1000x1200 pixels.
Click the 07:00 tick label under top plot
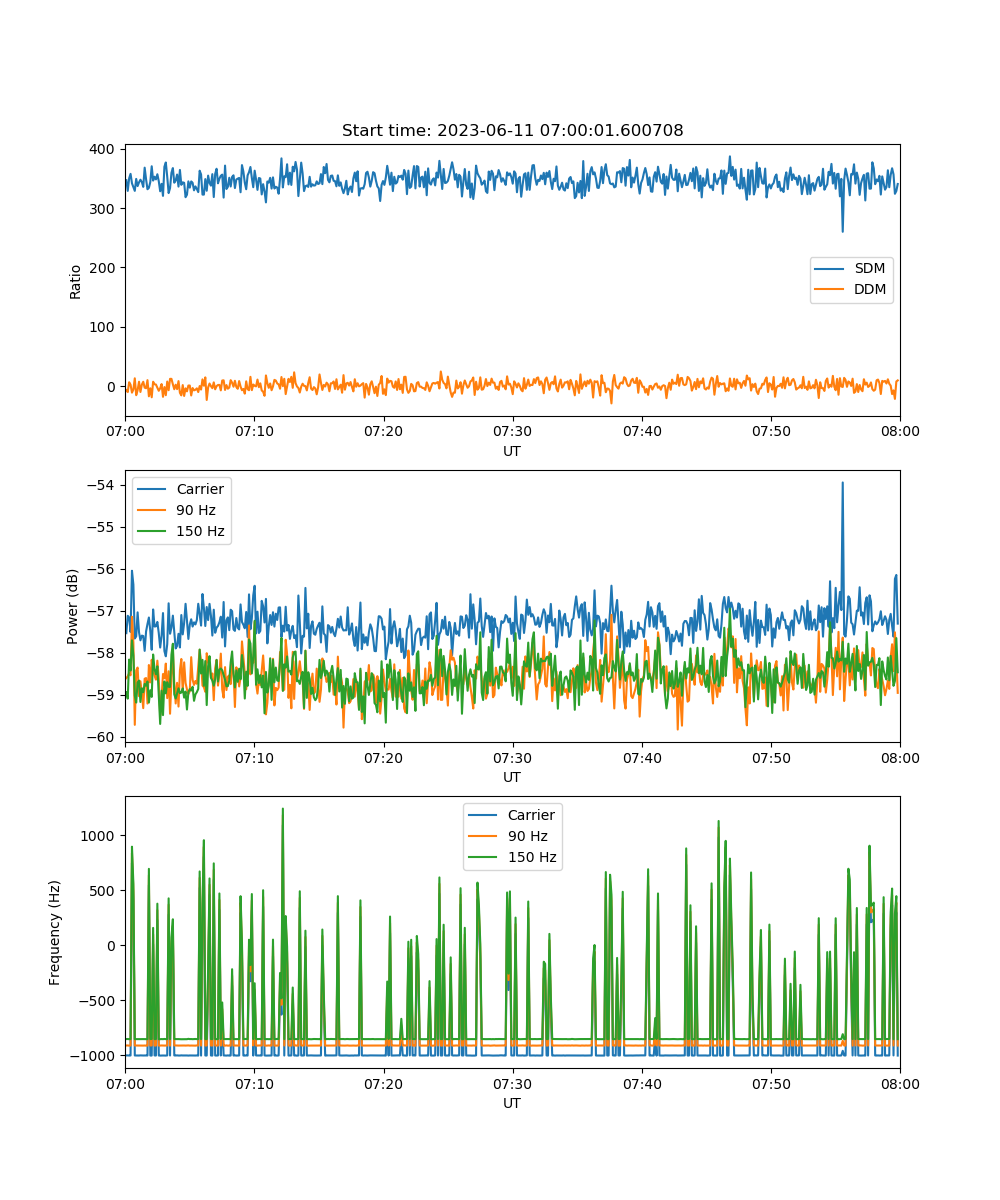pos(125,431)
